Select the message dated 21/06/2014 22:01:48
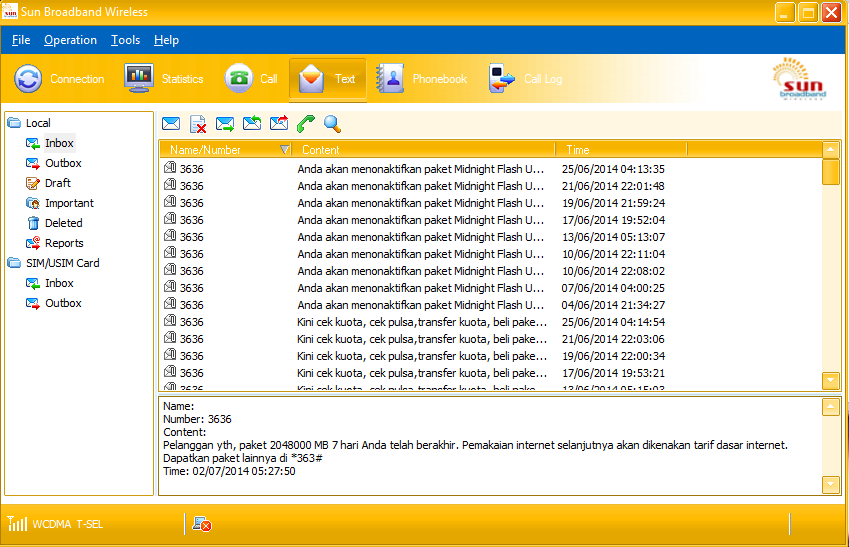 click(x=491, y=186)
